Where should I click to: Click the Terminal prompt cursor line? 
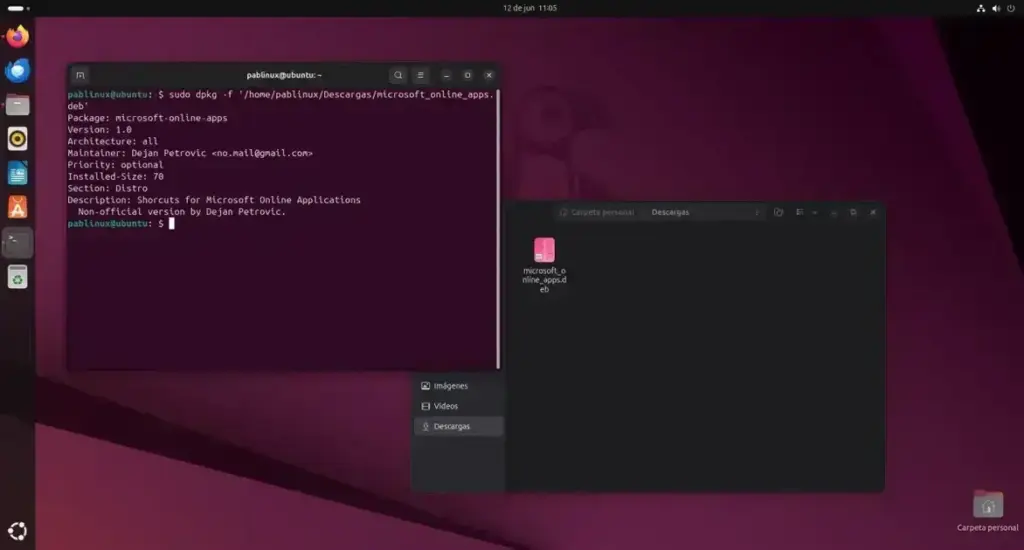(121, 223)
